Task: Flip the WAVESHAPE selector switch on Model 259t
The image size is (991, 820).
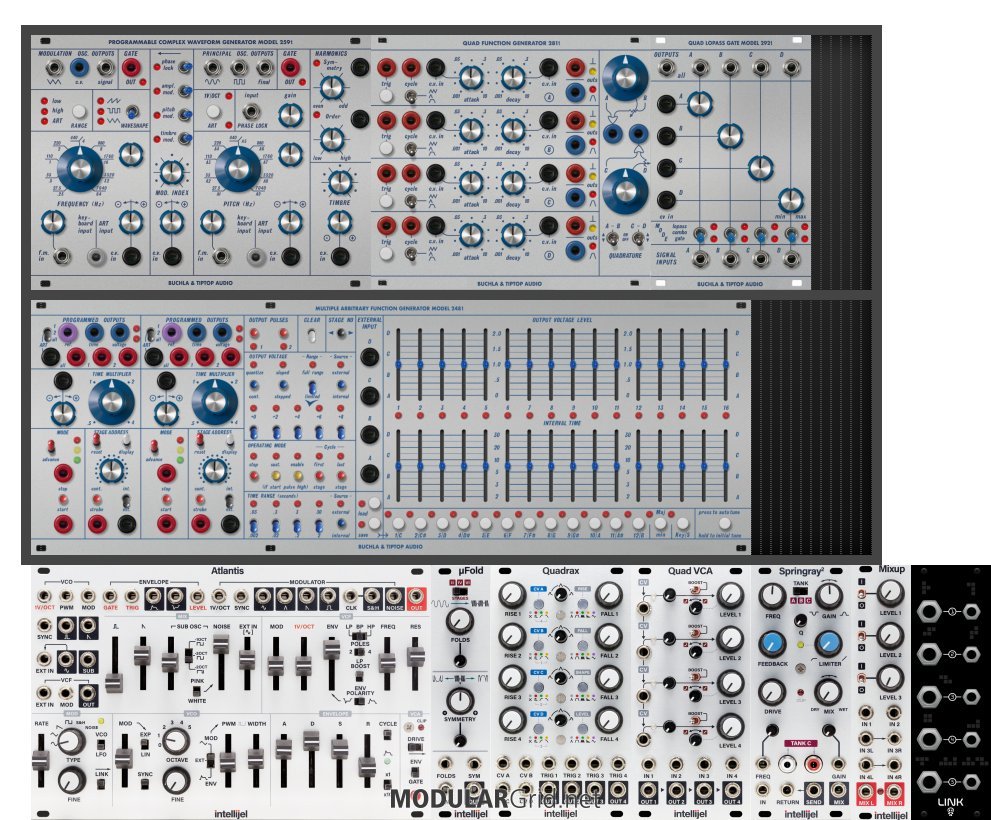Action: click(x=131, y=113)
